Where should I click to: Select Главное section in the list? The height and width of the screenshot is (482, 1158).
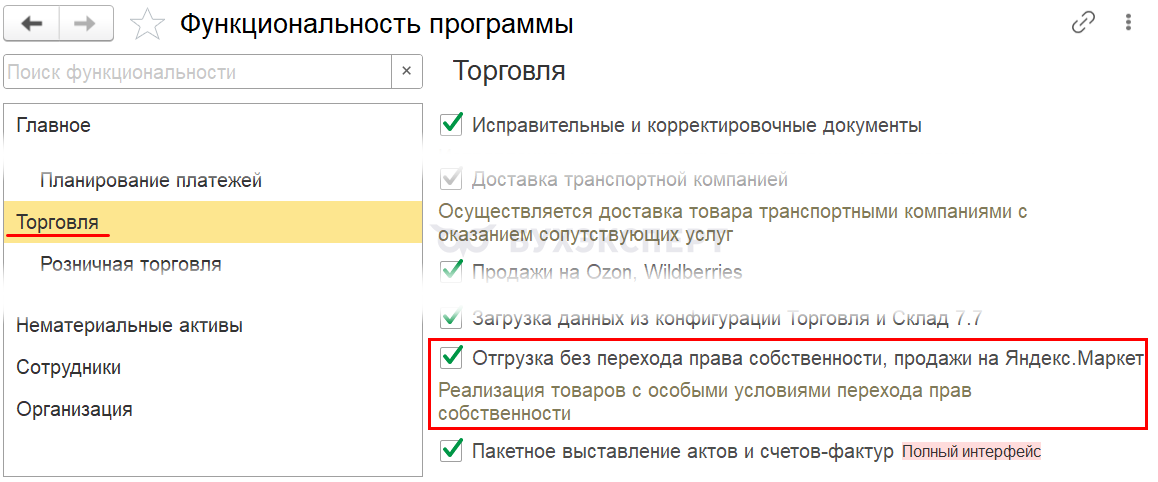click(54, 125)
